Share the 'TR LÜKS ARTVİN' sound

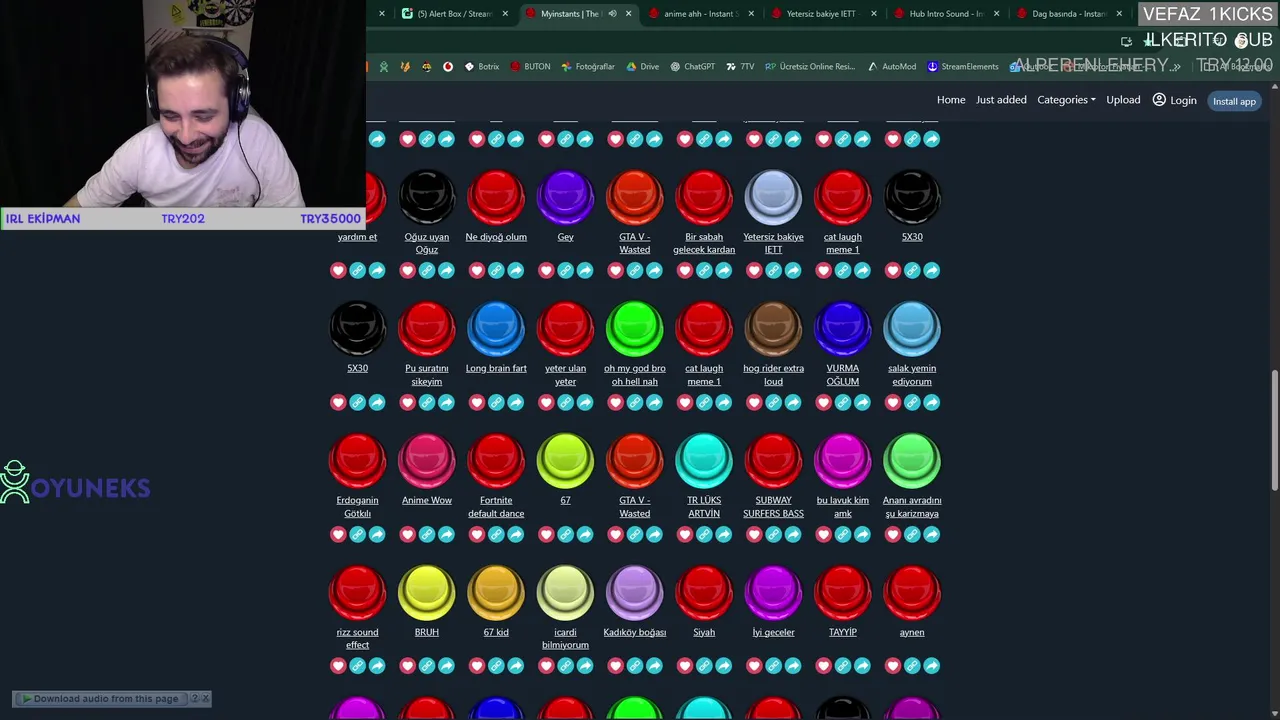point(724,534)
